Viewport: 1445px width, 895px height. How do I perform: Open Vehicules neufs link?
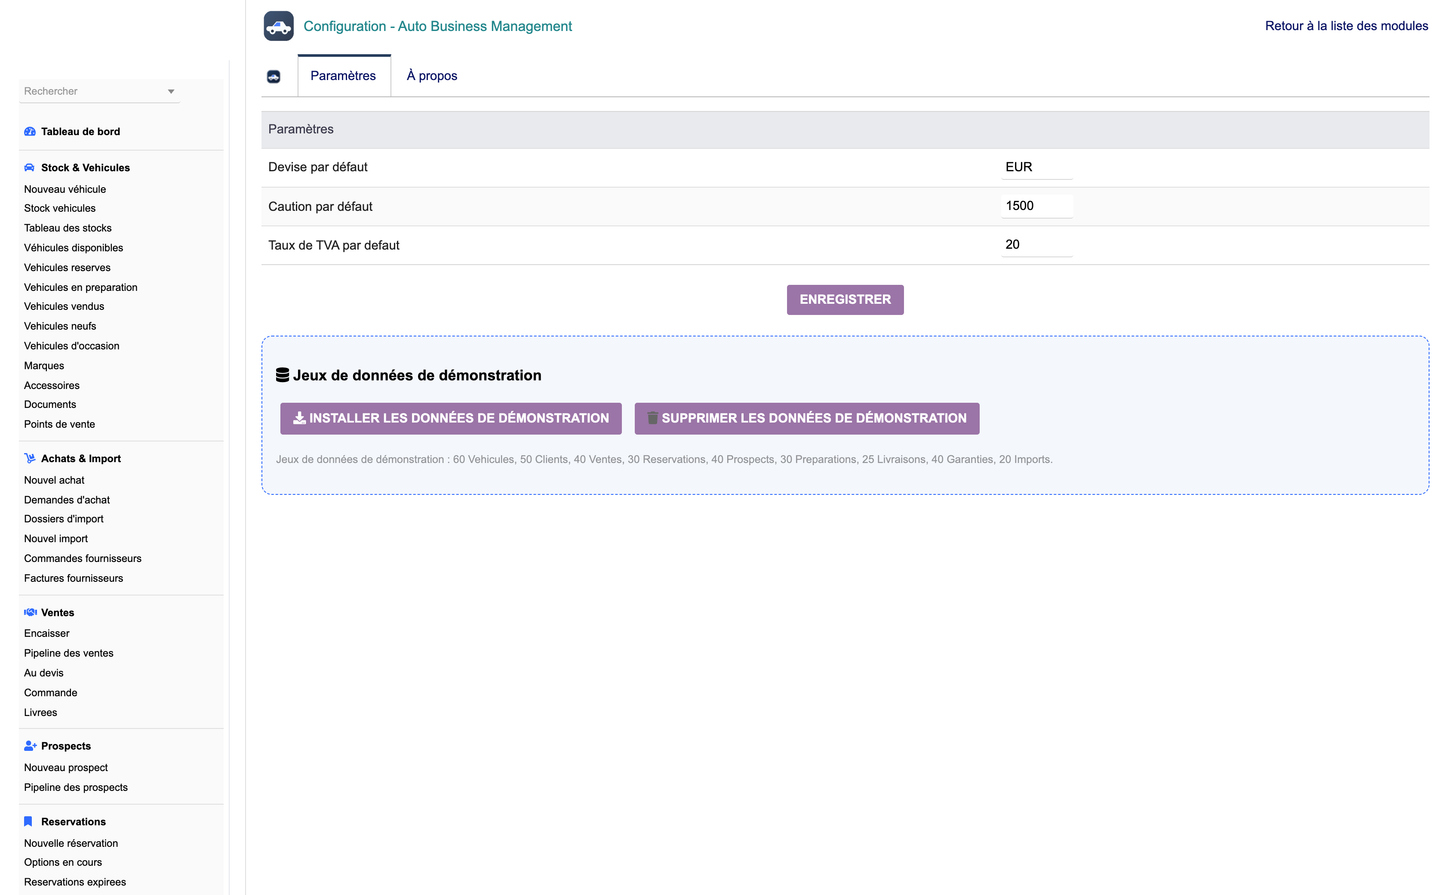[60, 326]
